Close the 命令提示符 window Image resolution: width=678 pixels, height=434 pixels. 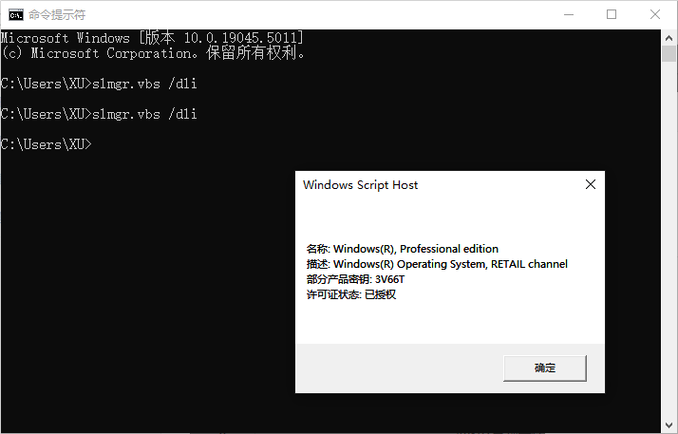tap(655, 15)
